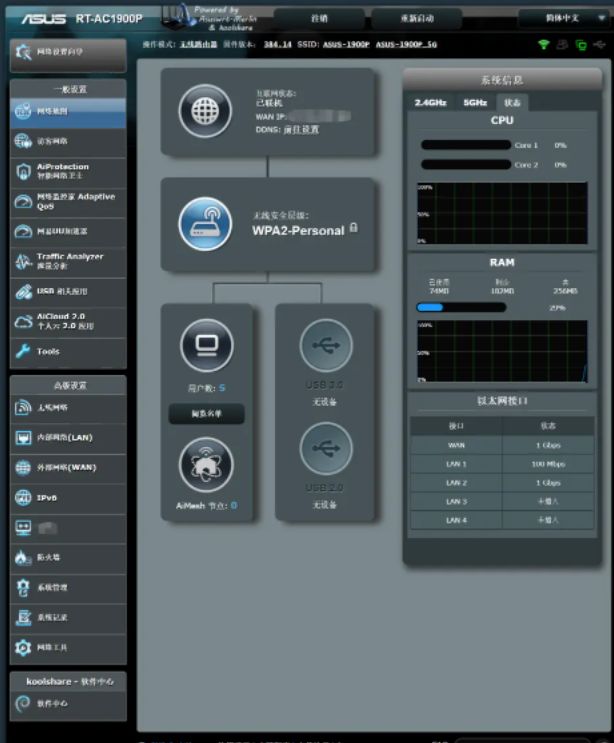Image resolution: width=614 pixels, height=743 pixels.
Task: Open 外部网络(WAN) settings in sidebar
Action: [x=68, y=467]
